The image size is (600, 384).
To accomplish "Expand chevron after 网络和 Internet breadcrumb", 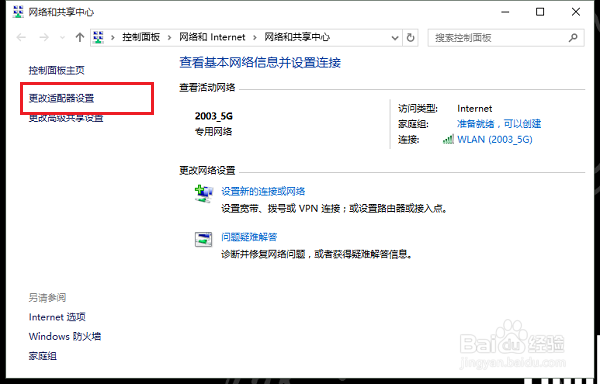I will (255, 37).
